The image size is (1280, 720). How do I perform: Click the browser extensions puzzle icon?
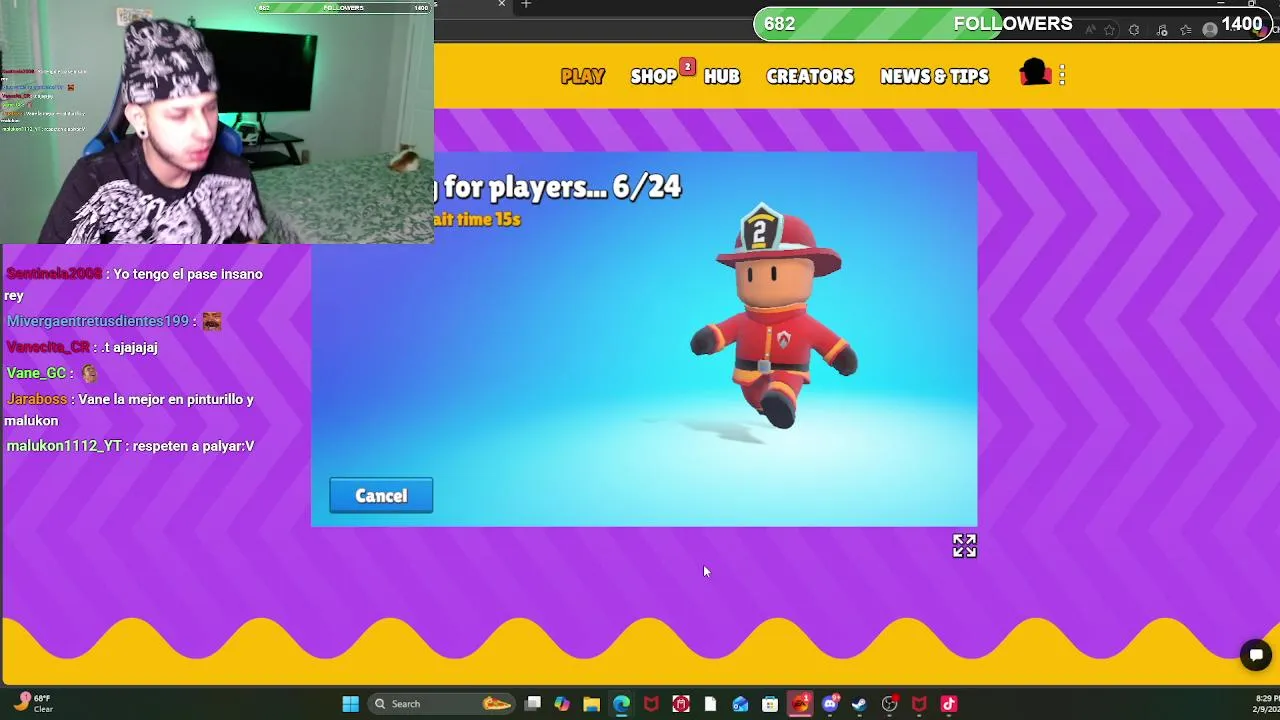1136,30
